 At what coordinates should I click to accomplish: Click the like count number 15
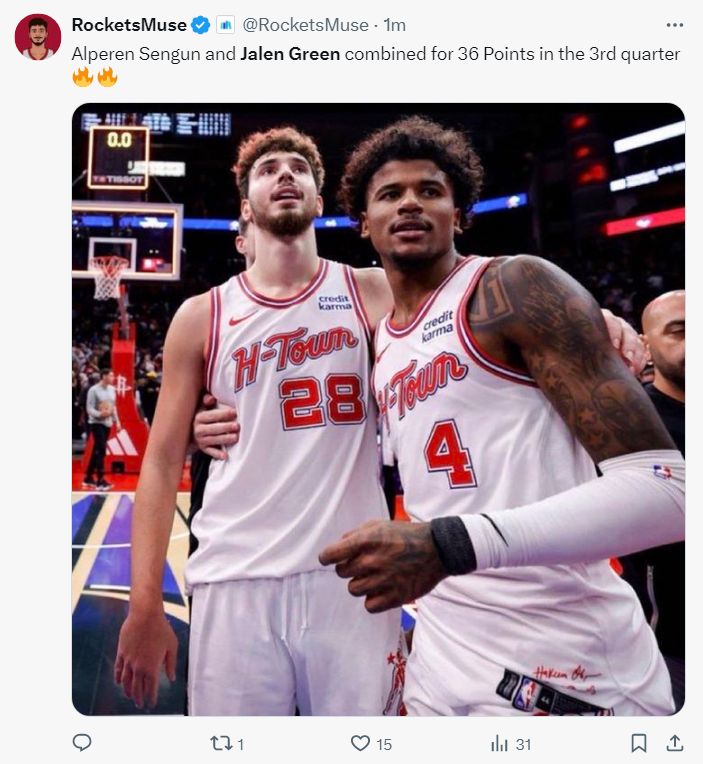[x=384, y=744]
